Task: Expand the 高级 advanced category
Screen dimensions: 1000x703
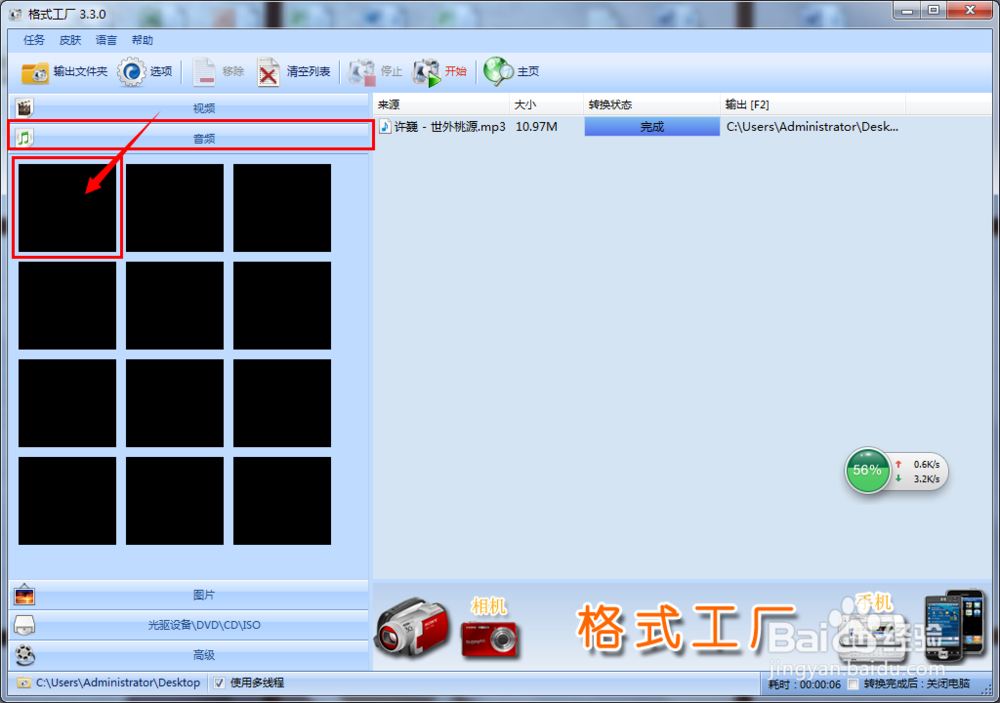Action: tap(189, 655)
